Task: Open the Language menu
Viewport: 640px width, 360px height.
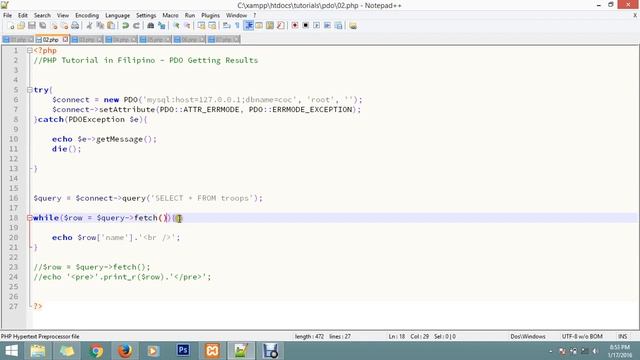Action: (118, 16)
